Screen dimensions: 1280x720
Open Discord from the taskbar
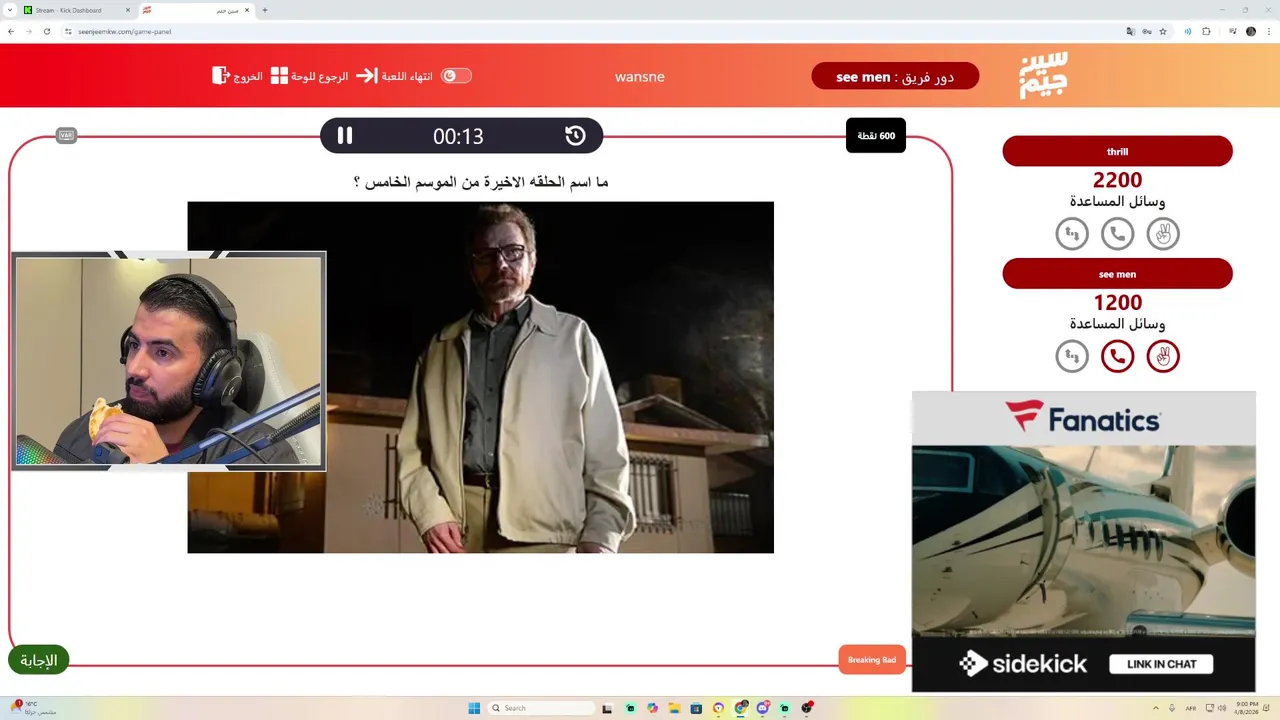tap(763, 708)
